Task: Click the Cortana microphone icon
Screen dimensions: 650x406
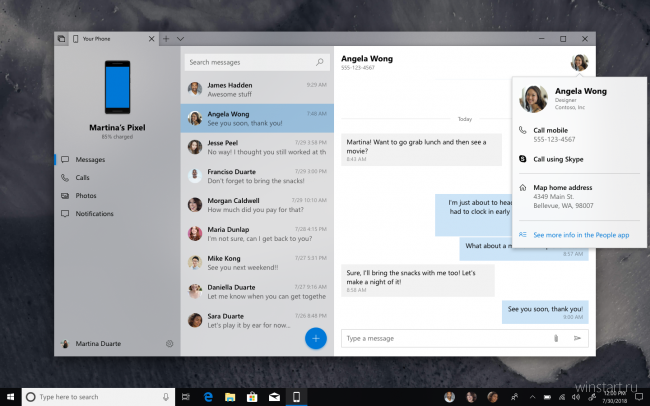Action: (x=165, y=397)
